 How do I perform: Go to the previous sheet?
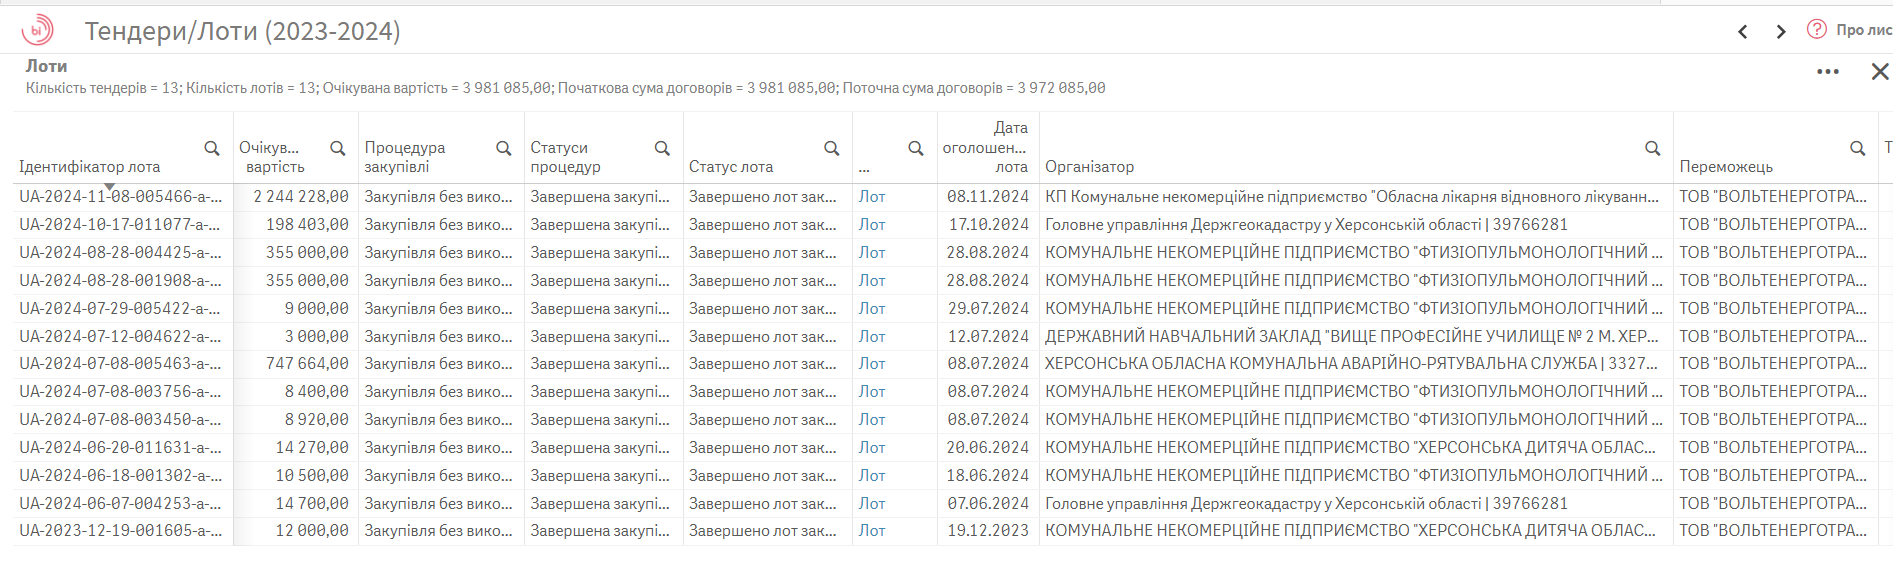click(x=1743, y=32)
